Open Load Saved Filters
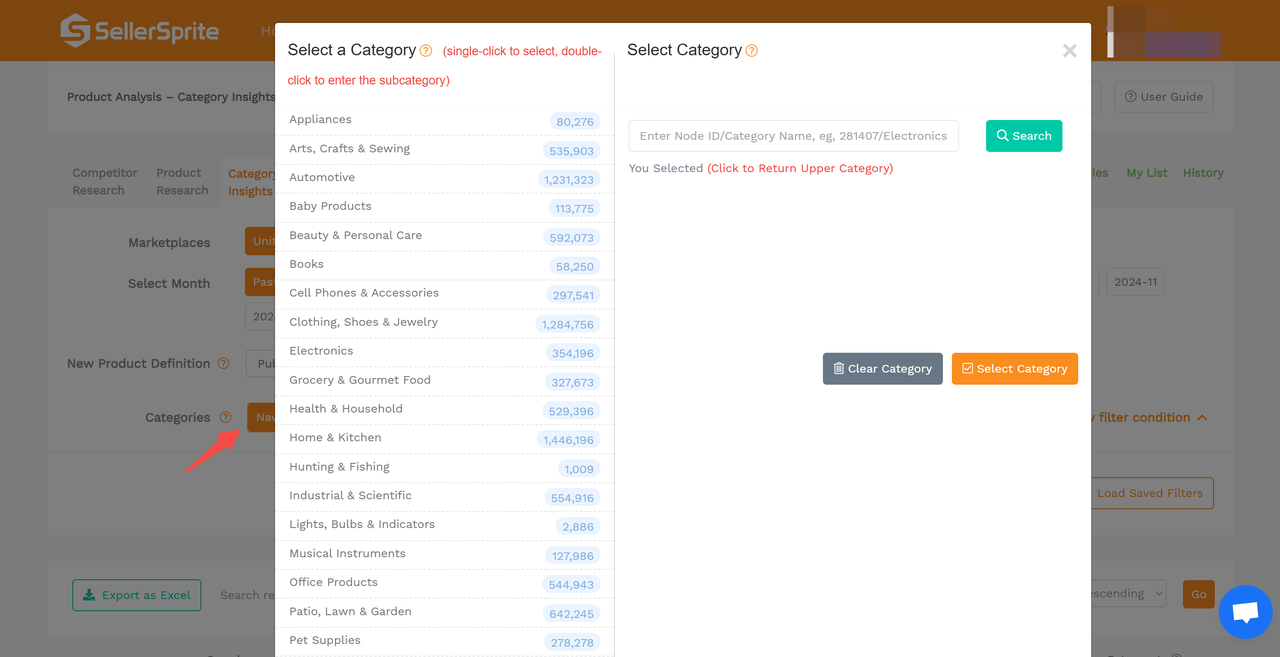 pyautogui.click(x=1150, y=493)
